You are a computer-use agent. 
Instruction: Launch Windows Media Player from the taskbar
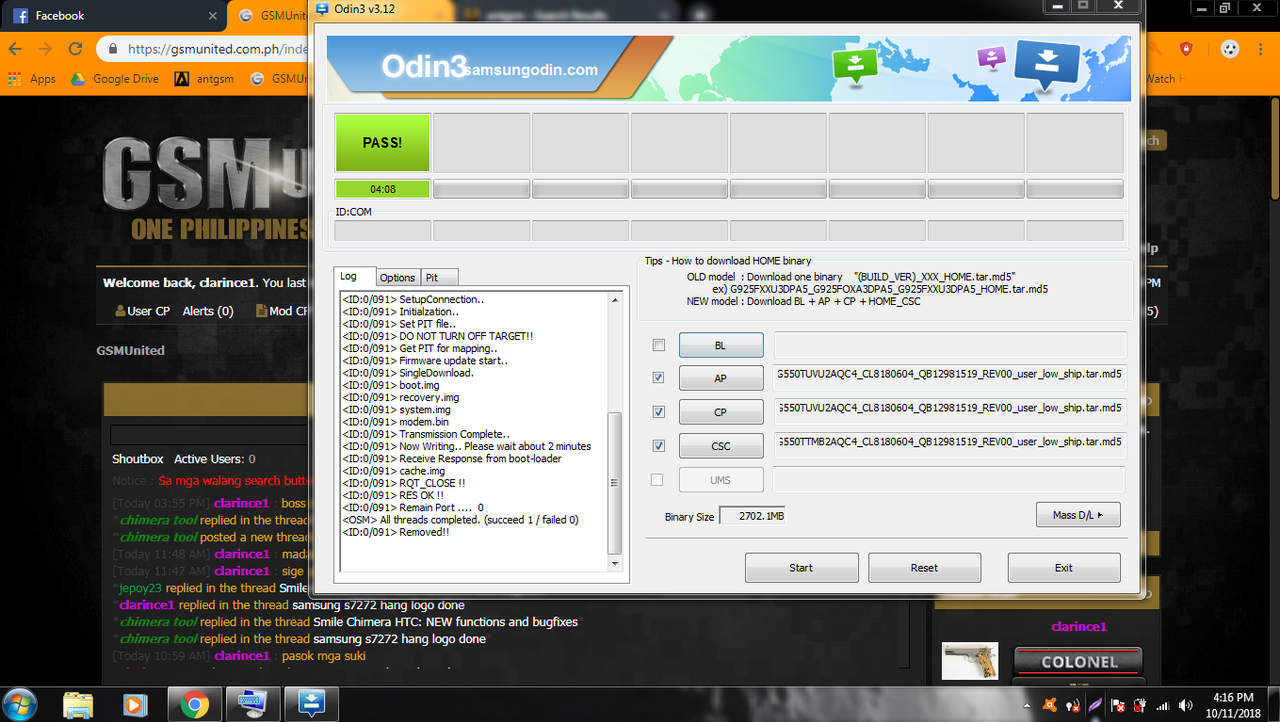[x=135, y=704]
